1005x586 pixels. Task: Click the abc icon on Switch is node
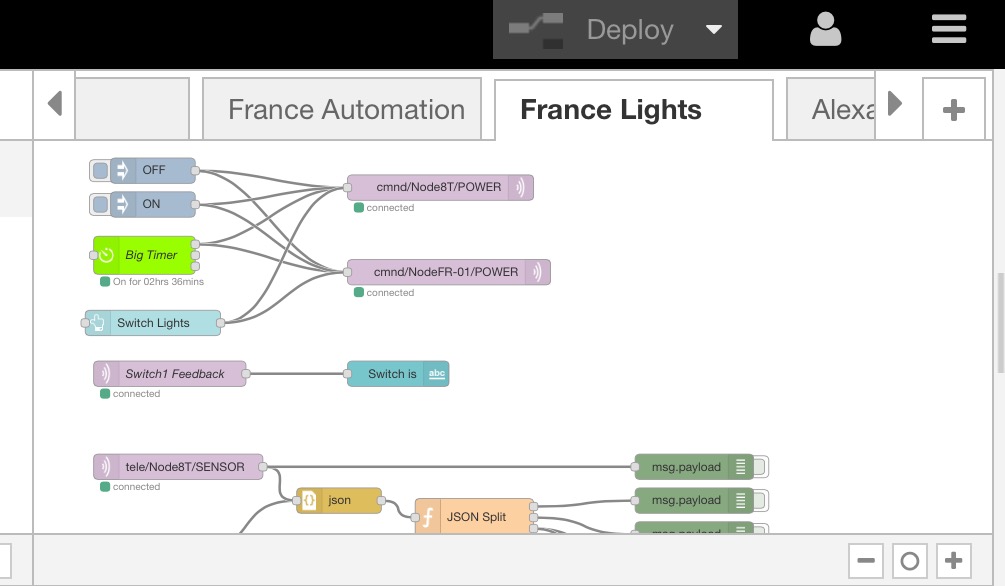[x=436, y=374]
